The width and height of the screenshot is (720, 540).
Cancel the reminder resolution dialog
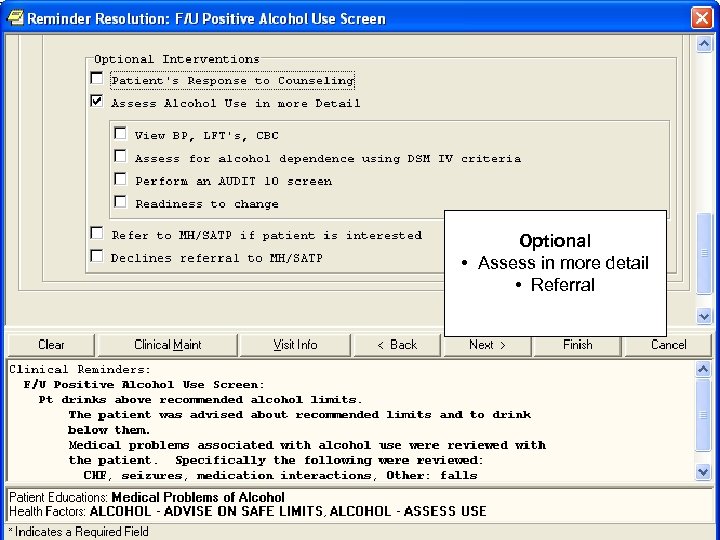tap(668, 345)
